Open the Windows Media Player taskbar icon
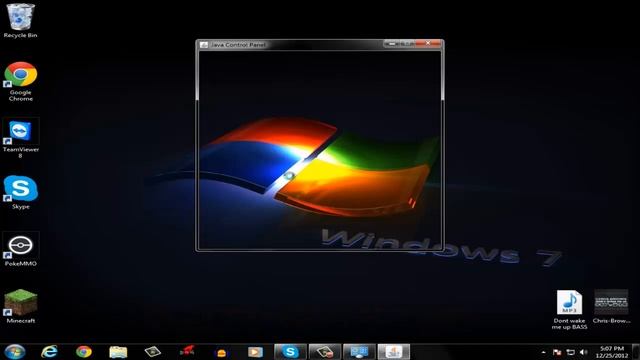The height and width of the screenshot is (360, 640). pos(255,351)
